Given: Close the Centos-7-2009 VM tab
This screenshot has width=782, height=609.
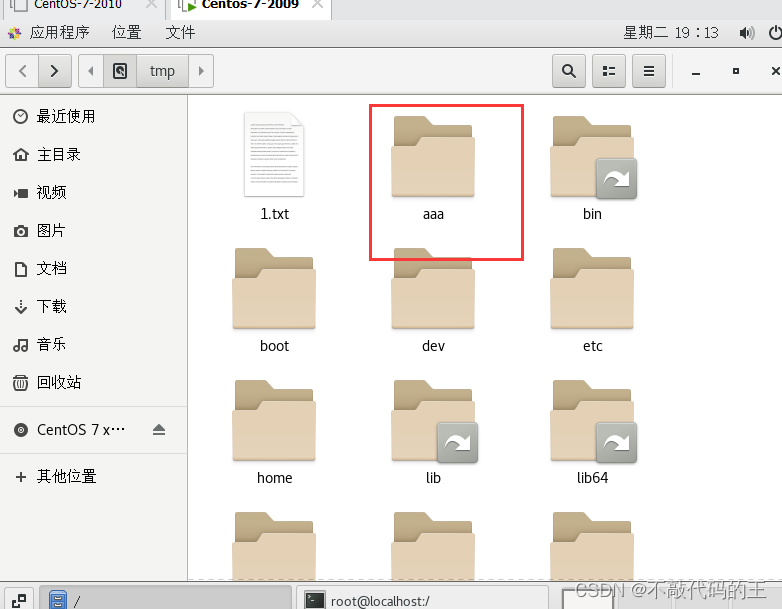Looking at the screenshot, I should pyautogui.click(x=317, y=4).
